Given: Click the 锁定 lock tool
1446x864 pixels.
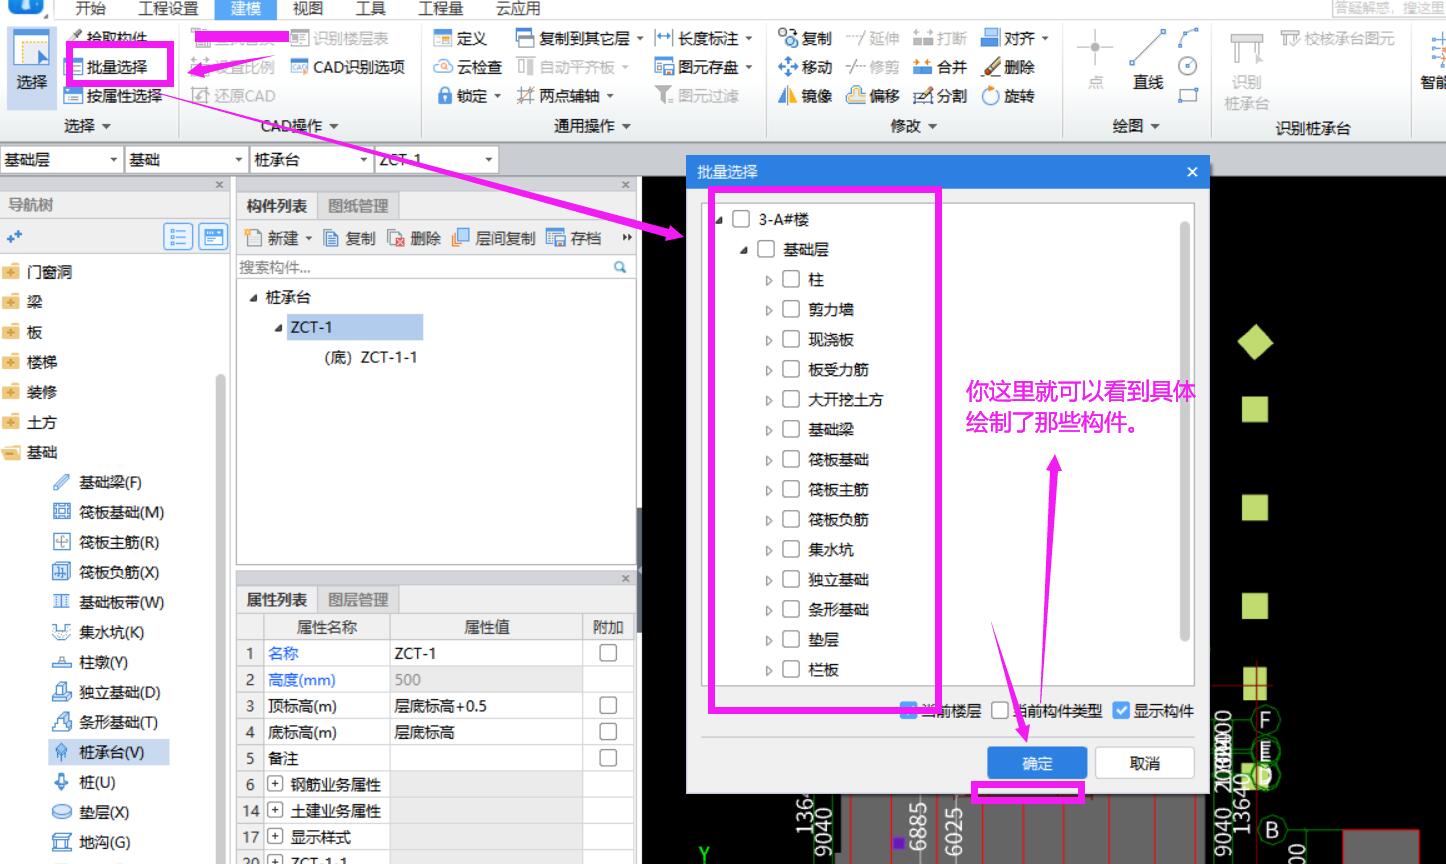Looking at the screenshot, I should click(469, 96).
